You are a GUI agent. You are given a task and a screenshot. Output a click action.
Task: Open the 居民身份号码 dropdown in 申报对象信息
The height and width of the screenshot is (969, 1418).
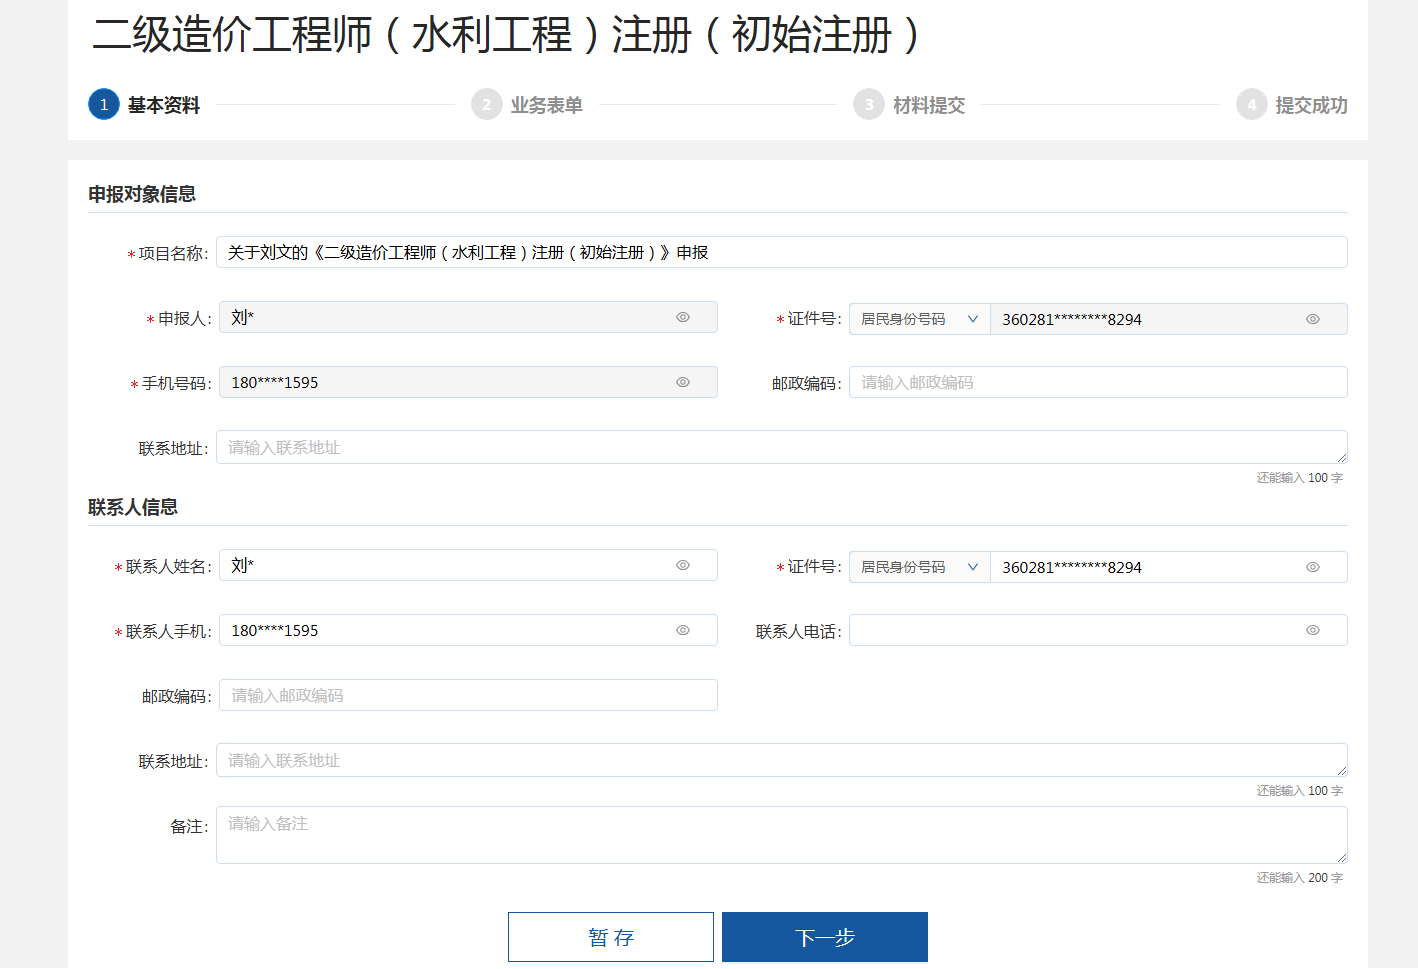tap(918, 318)
